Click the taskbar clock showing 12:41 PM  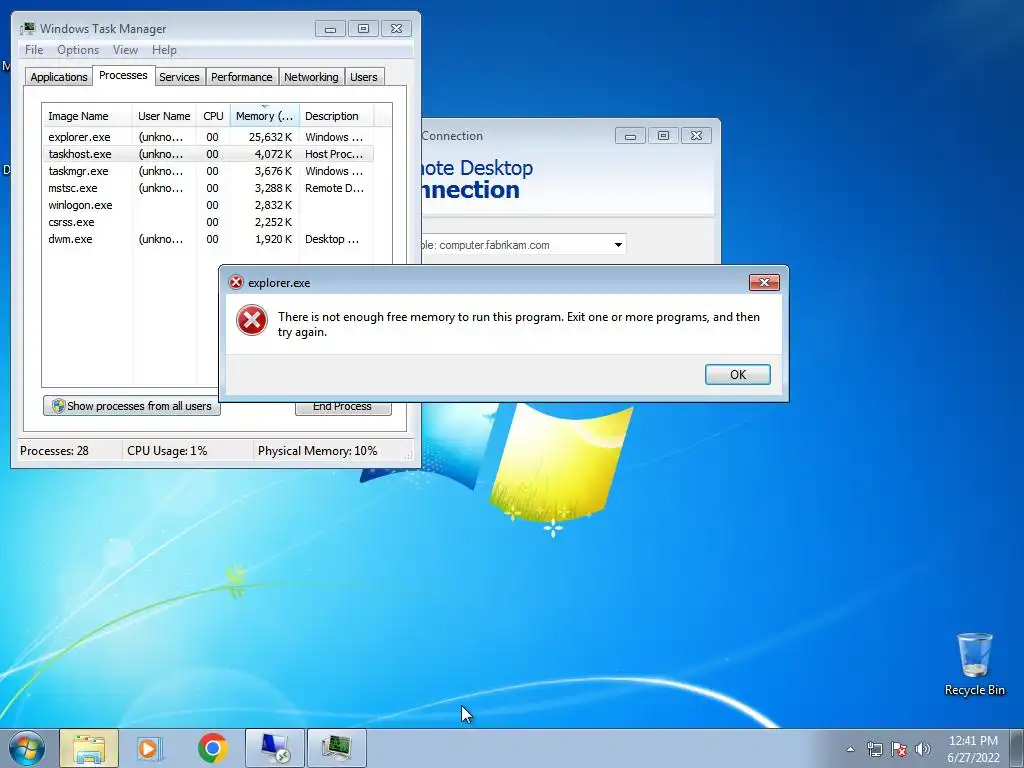[x=973, y=741]
